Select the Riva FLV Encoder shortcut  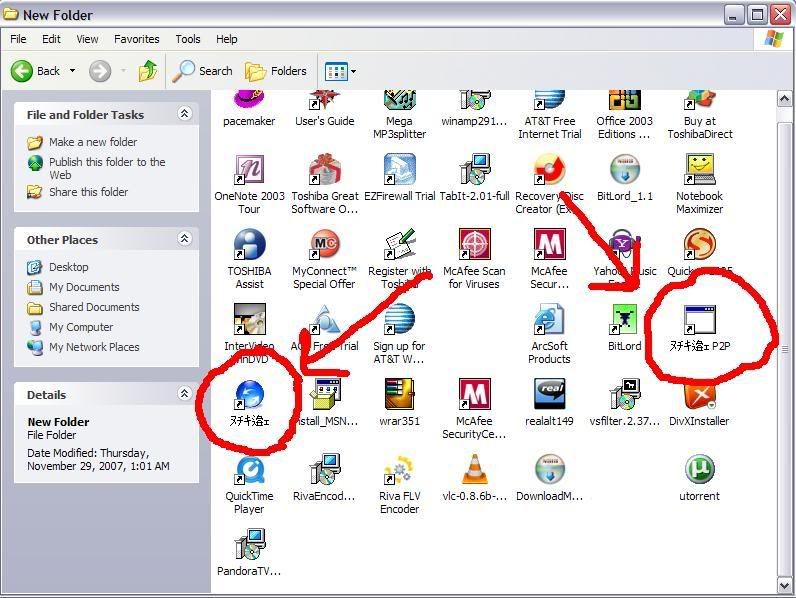(x=400, y=470)
